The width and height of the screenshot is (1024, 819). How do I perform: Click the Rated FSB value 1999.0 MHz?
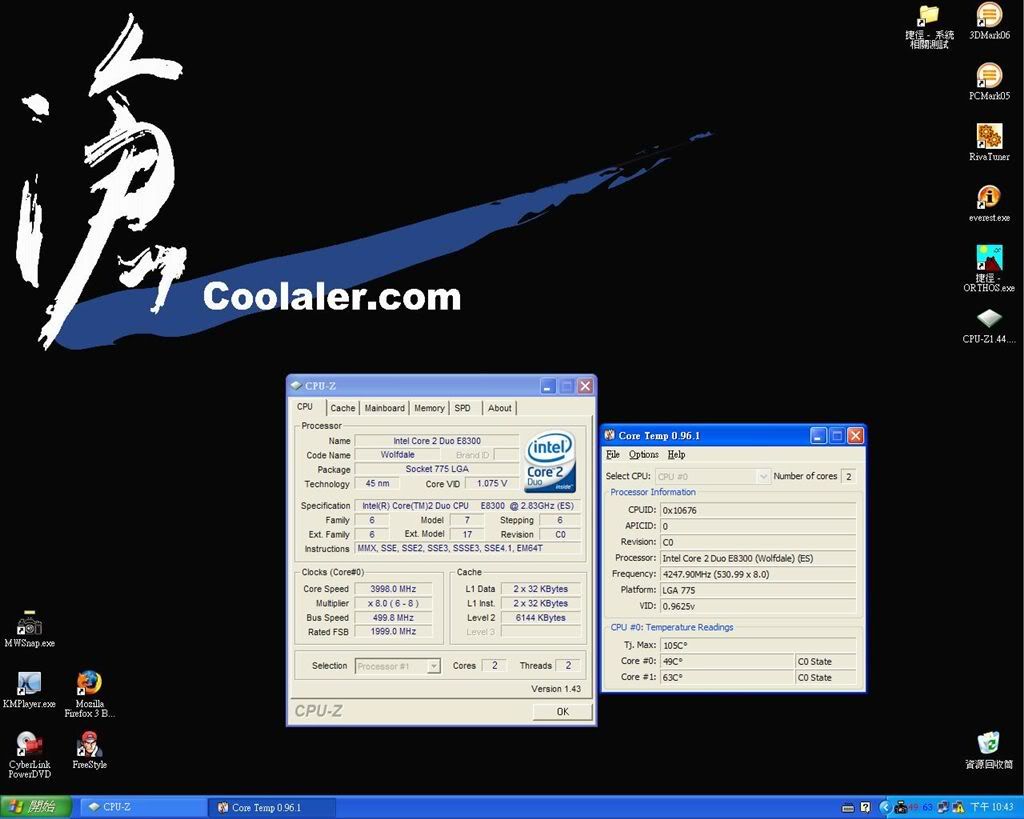393,632
